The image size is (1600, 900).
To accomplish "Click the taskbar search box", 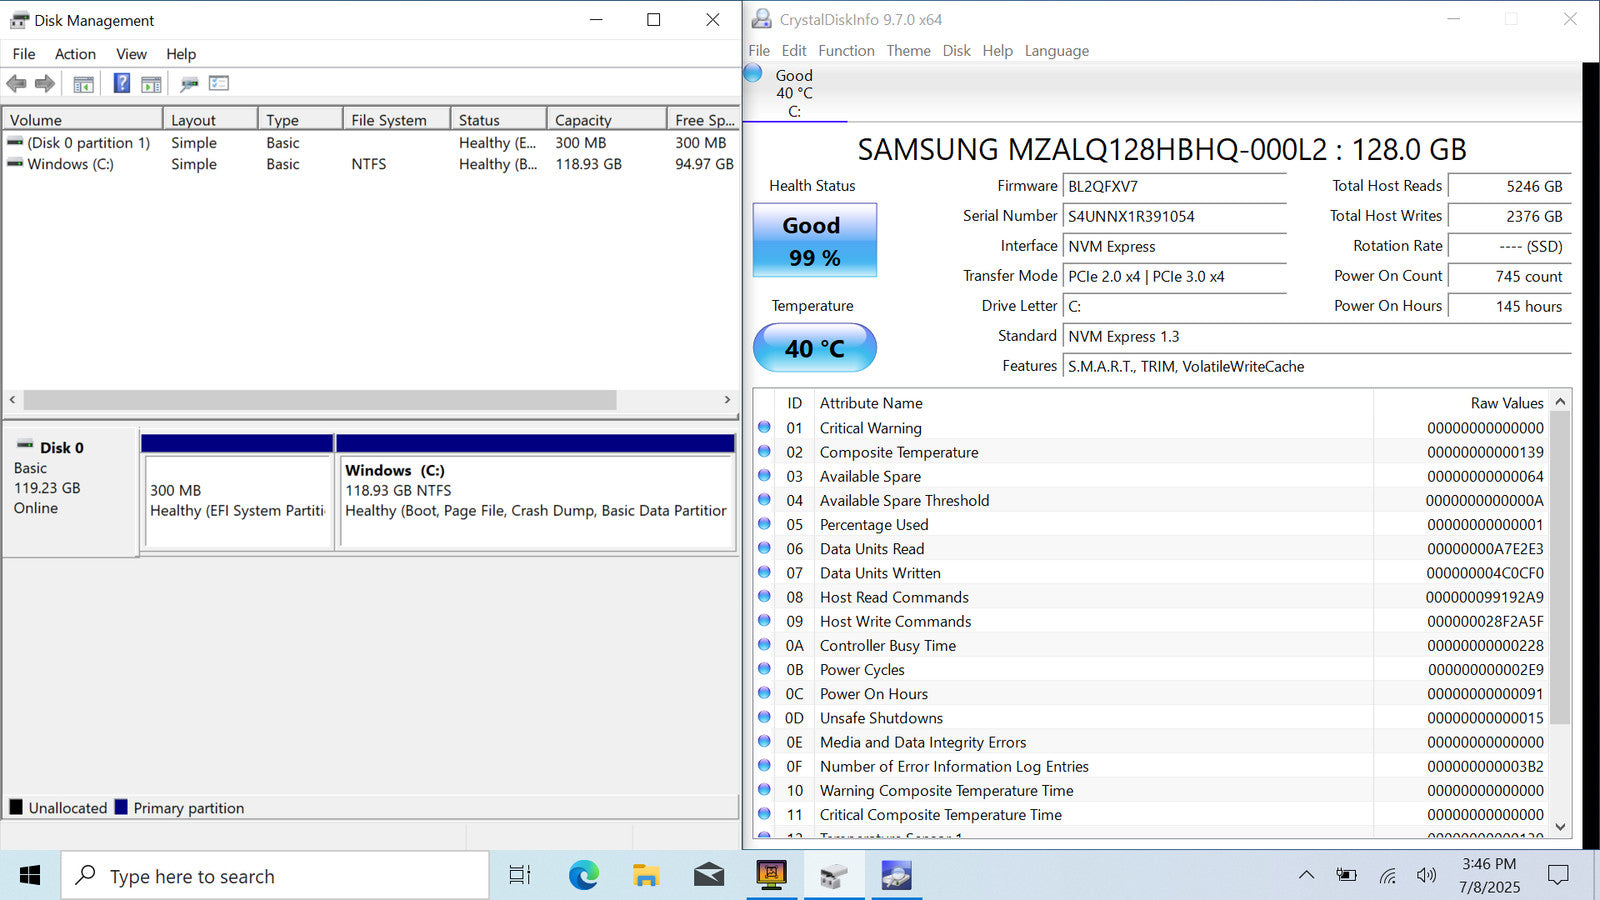I will [x=275, y=876].
